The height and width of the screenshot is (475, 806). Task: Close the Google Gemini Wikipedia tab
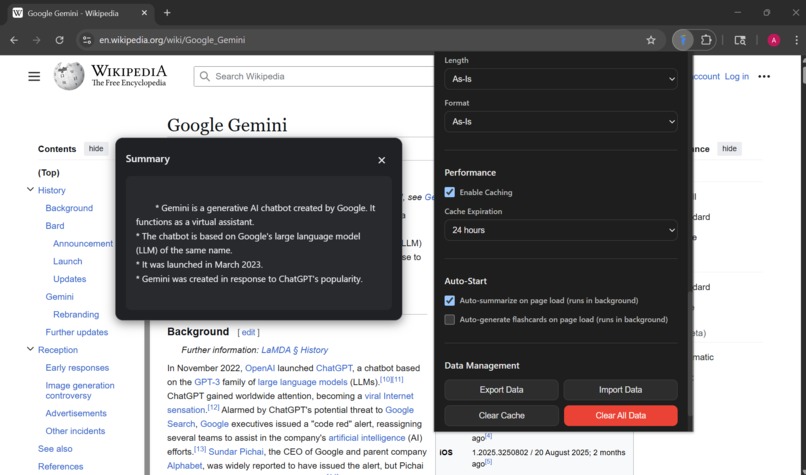[144, 13]
